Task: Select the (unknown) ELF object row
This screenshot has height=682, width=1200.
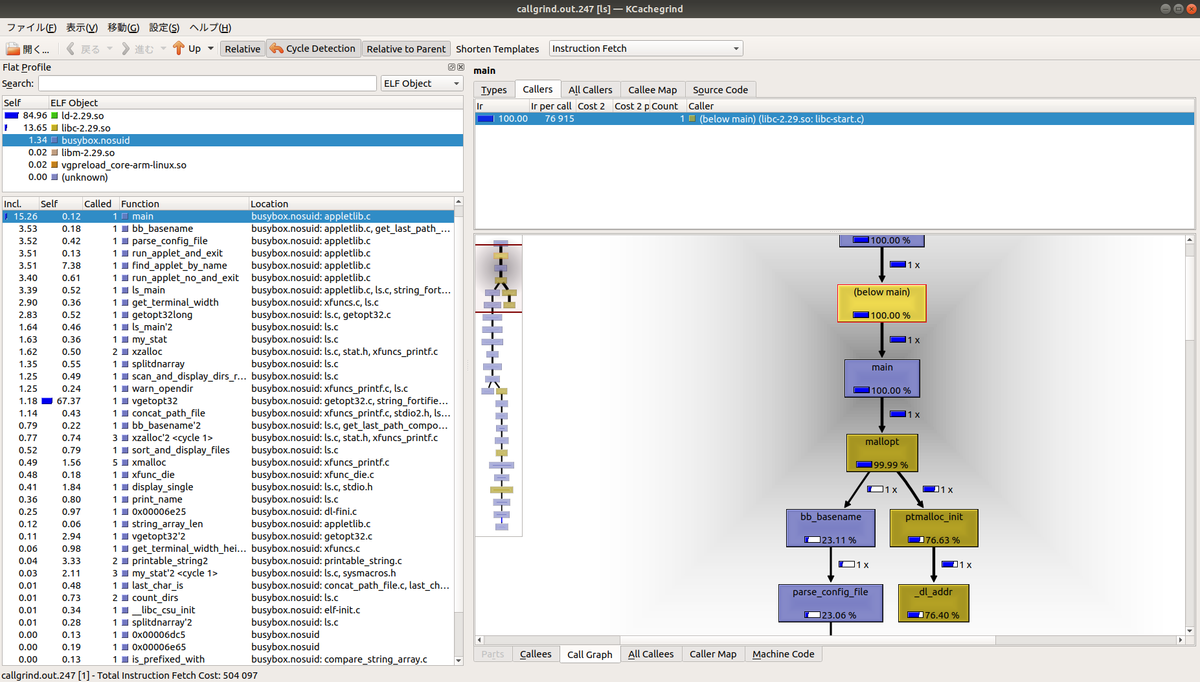Action: [232, 176]
